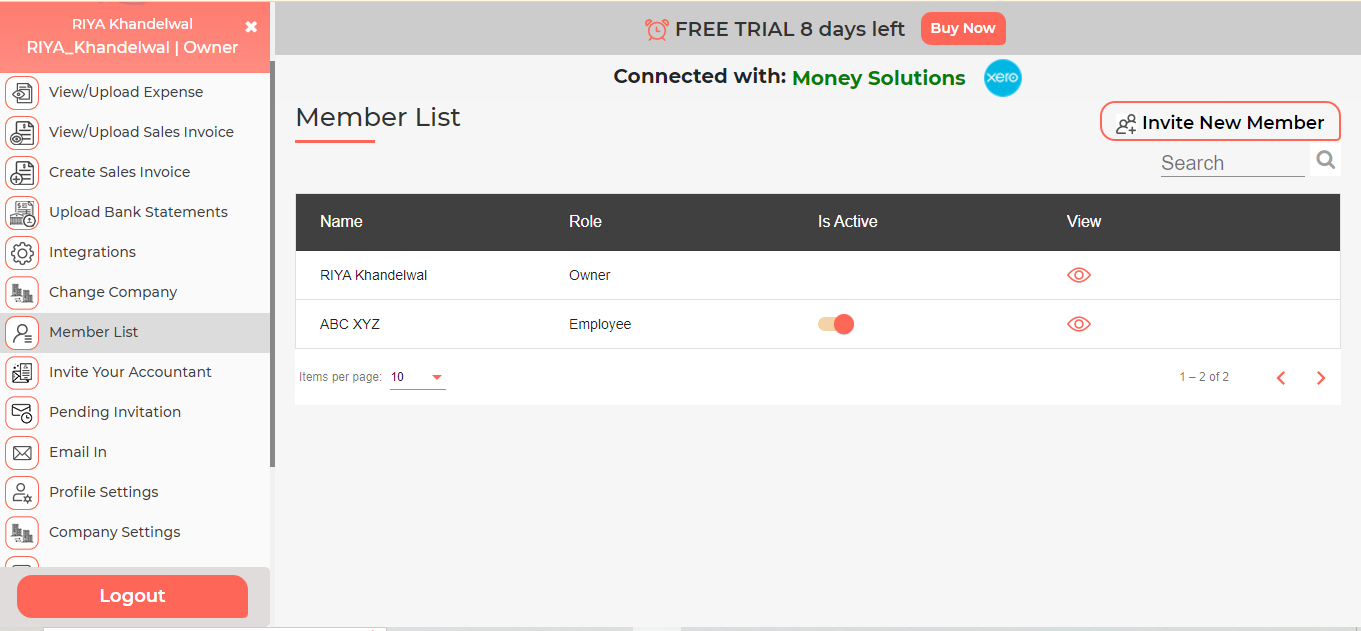Select Member List menu item
Viewport: 1361px width, 631px height.
coord(135,332)
